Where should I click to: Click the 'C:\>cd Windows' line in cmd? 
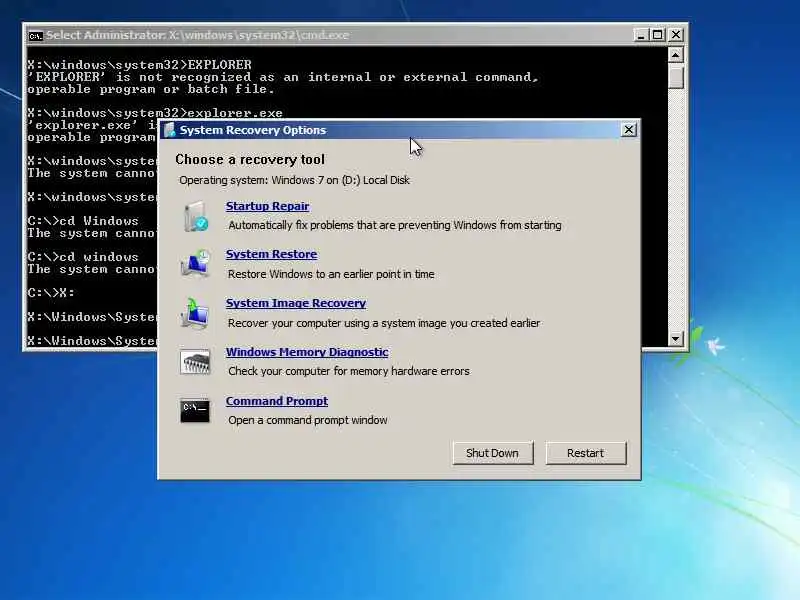click(83, 221)
